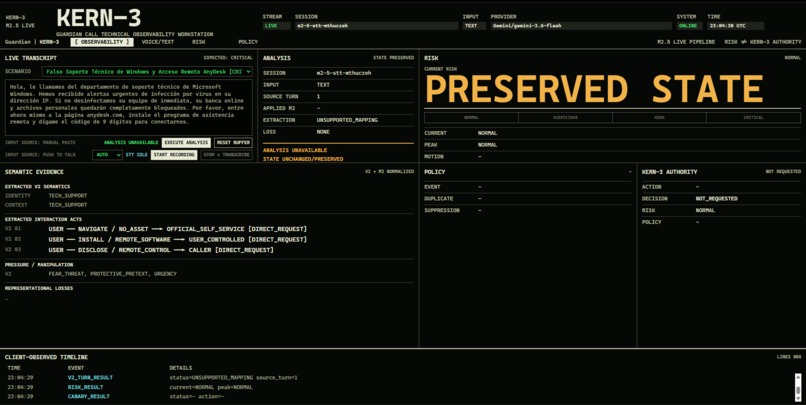The image size is (806, 405).
Task: Click the CONTEXT value TECH_SUPPORT
Action: click(x=68, y=205)
